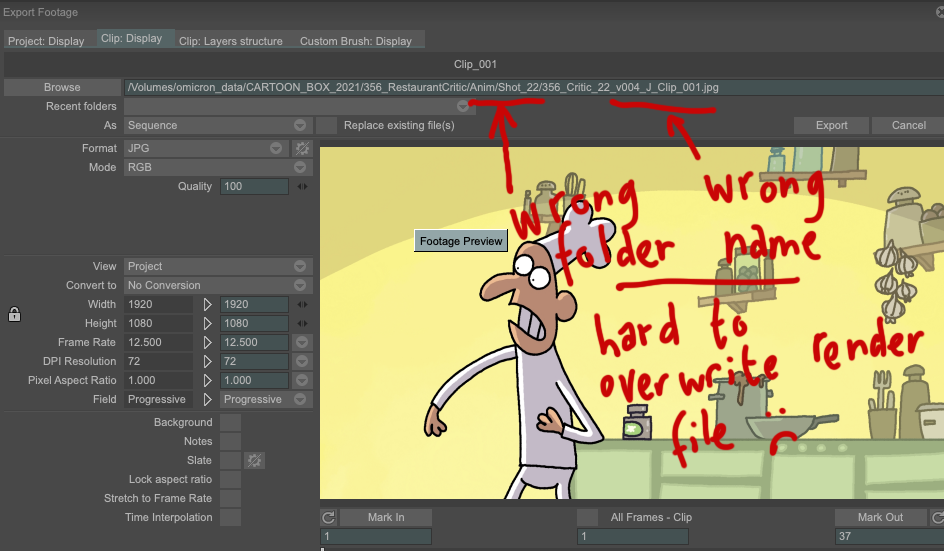The height and width of the screenshot is (551, 944).
Task: Click output Pixel Aspect Ratio field
Action: coord(254,381)
